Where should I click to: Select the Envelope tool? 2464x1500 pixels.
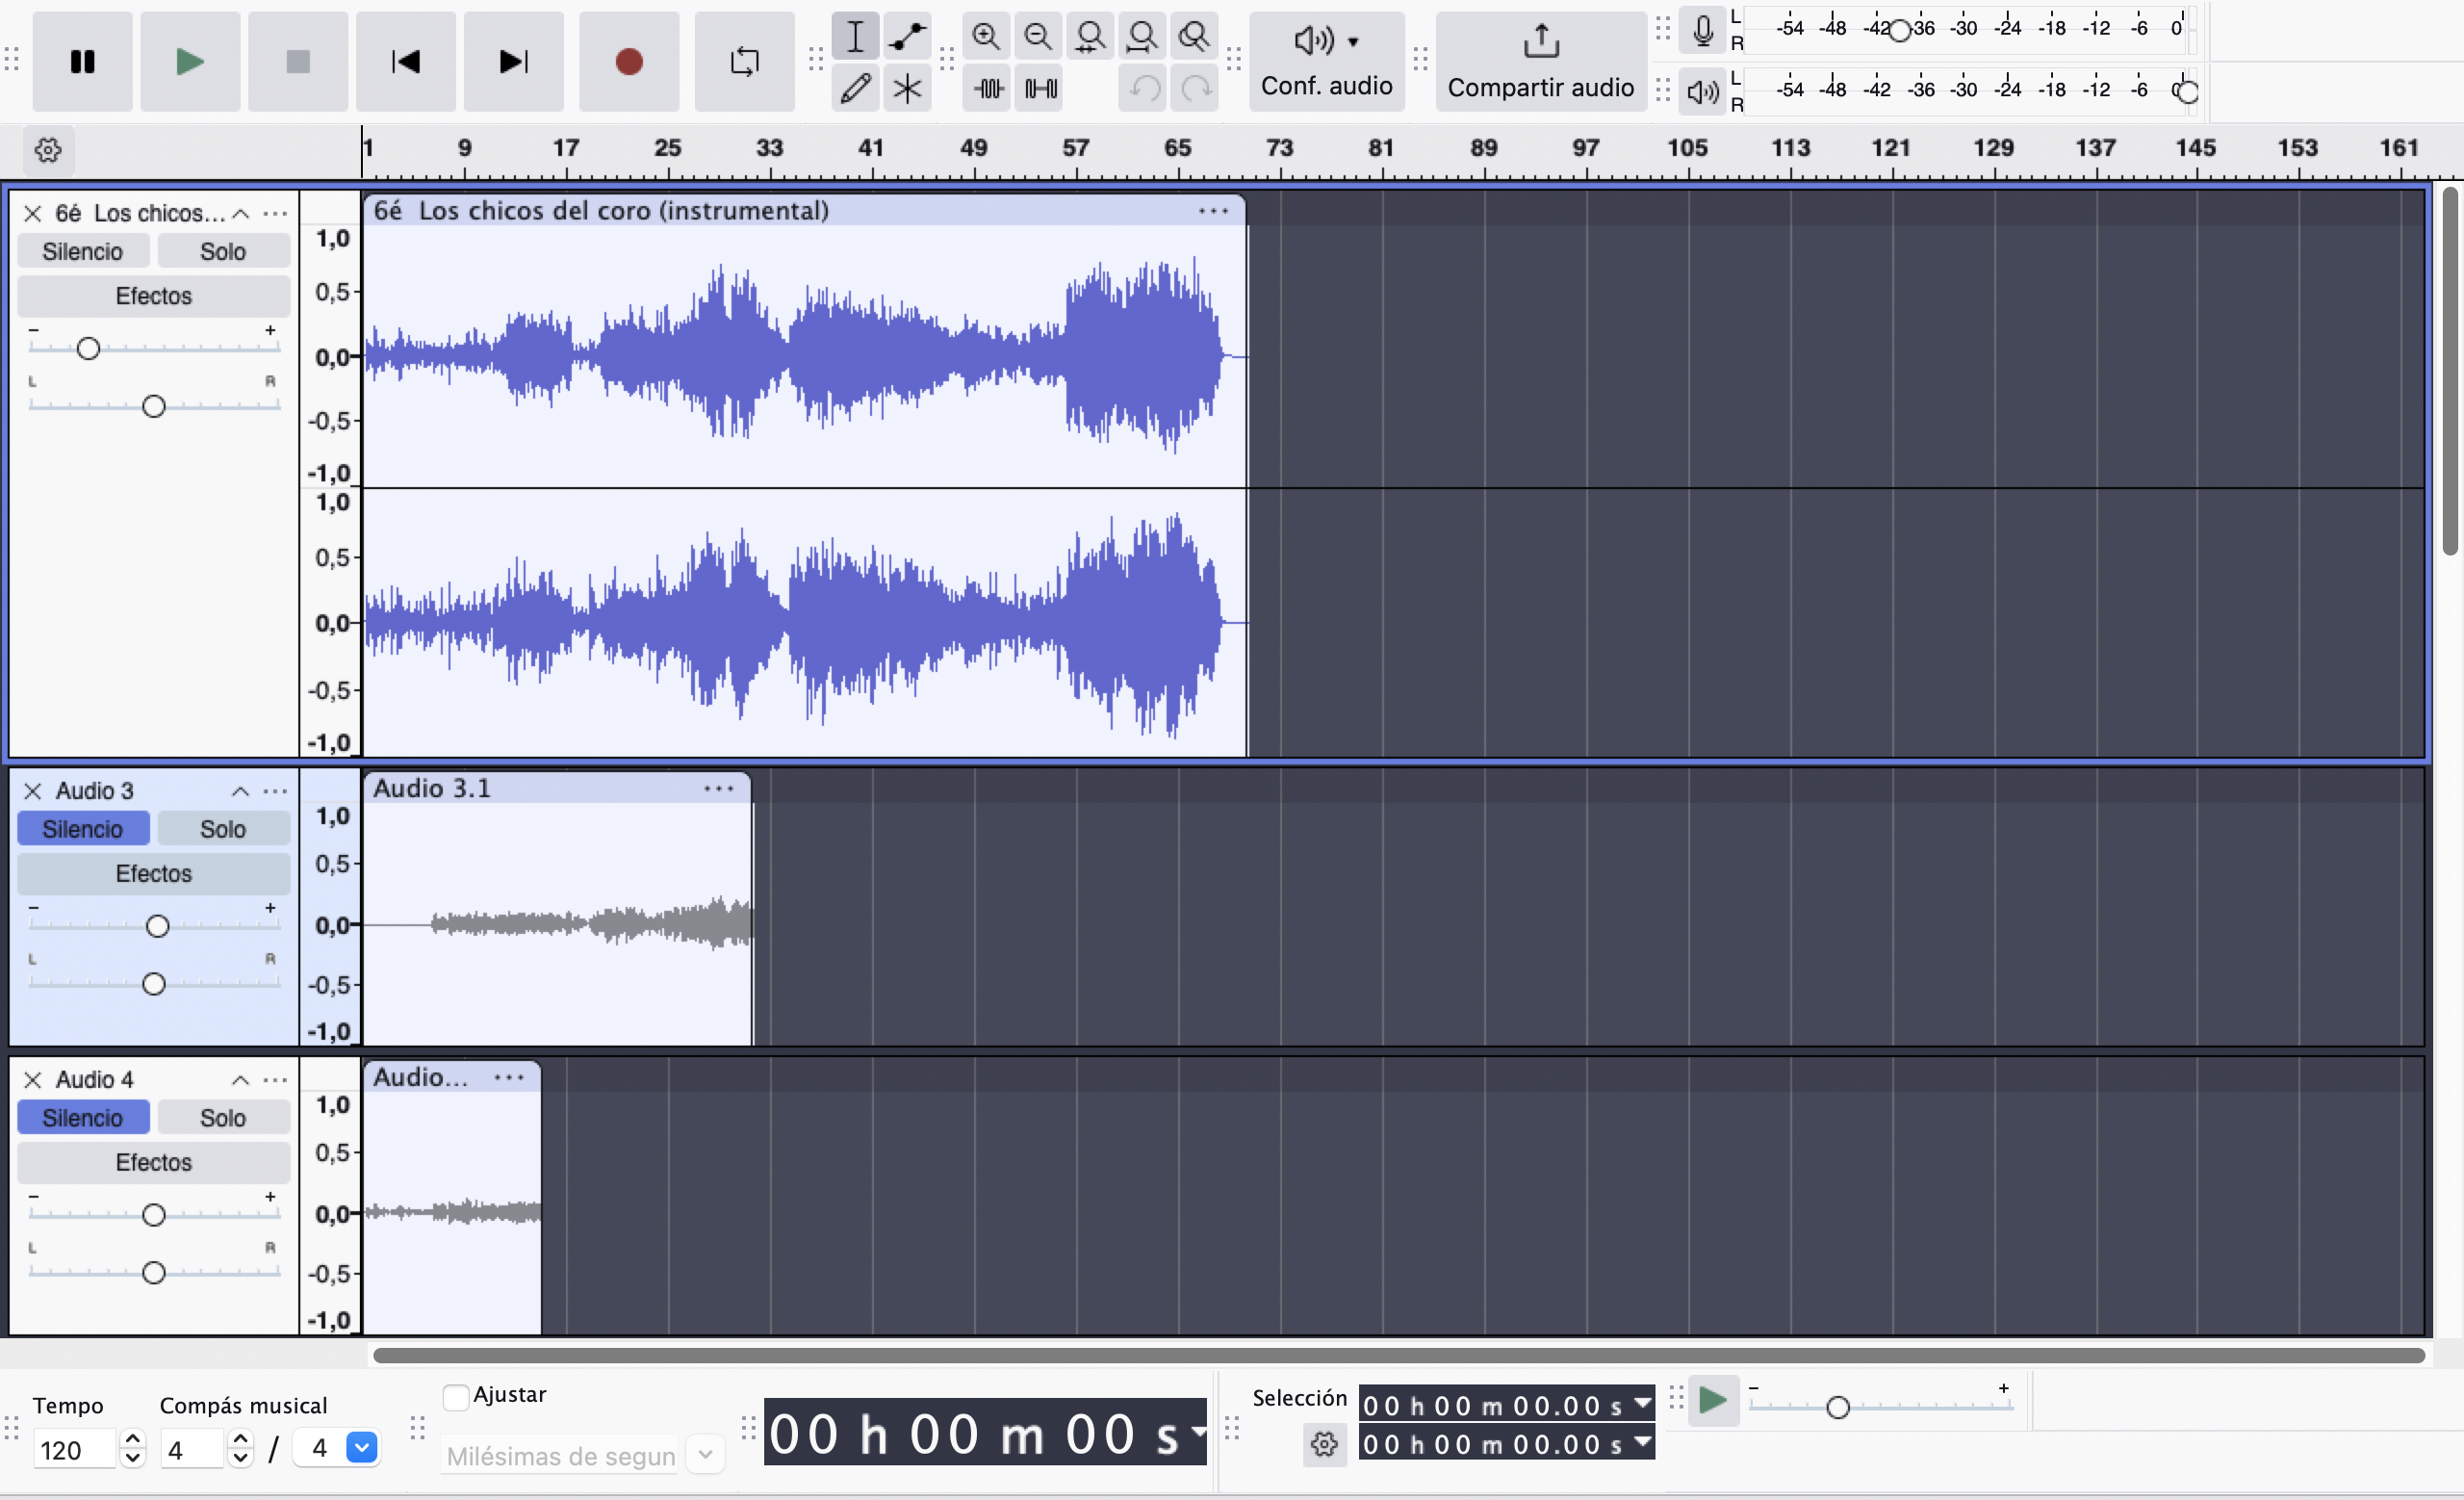907,37
